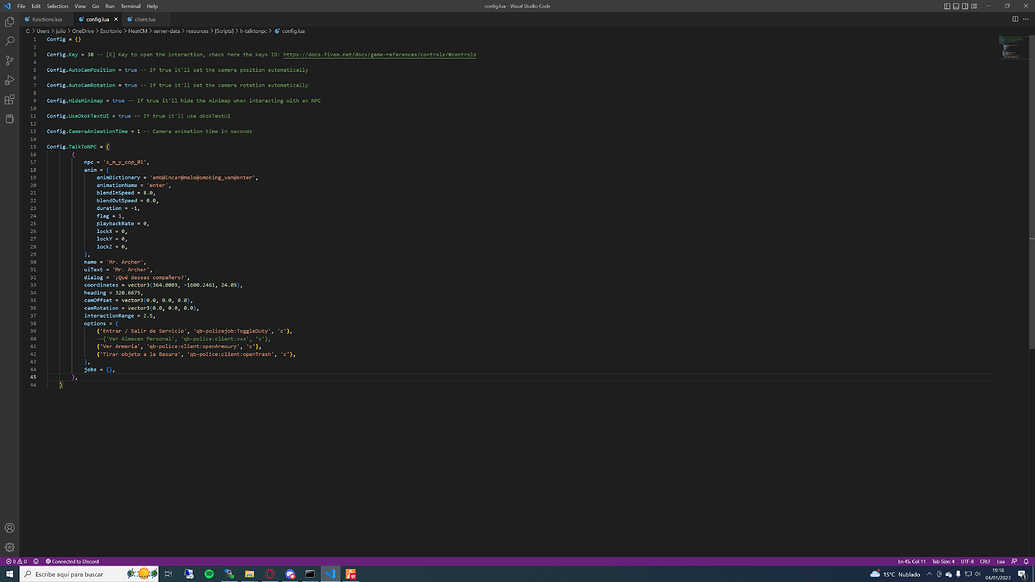1035x582 pixels.
Task: Open the docs.fivem.net controls link
Action: 379,54
